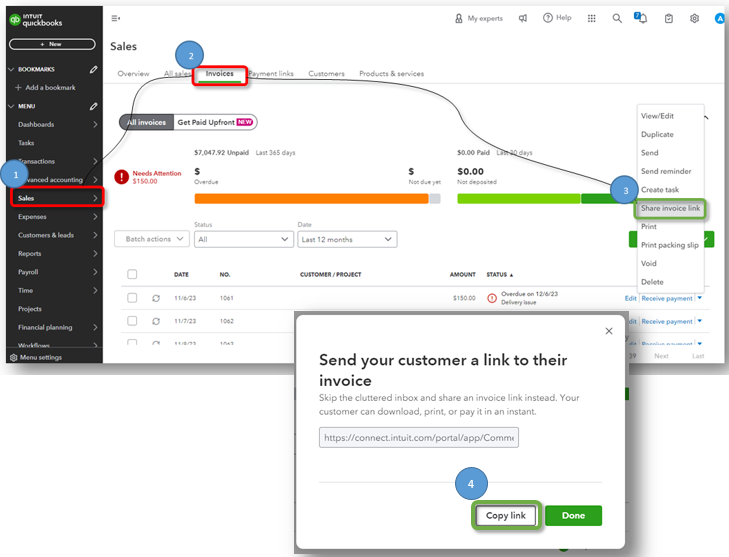Image resolution: width=729 pixels, height=557 pixels.
Task: Click Add a bookmark
Action: pos(45,87)
